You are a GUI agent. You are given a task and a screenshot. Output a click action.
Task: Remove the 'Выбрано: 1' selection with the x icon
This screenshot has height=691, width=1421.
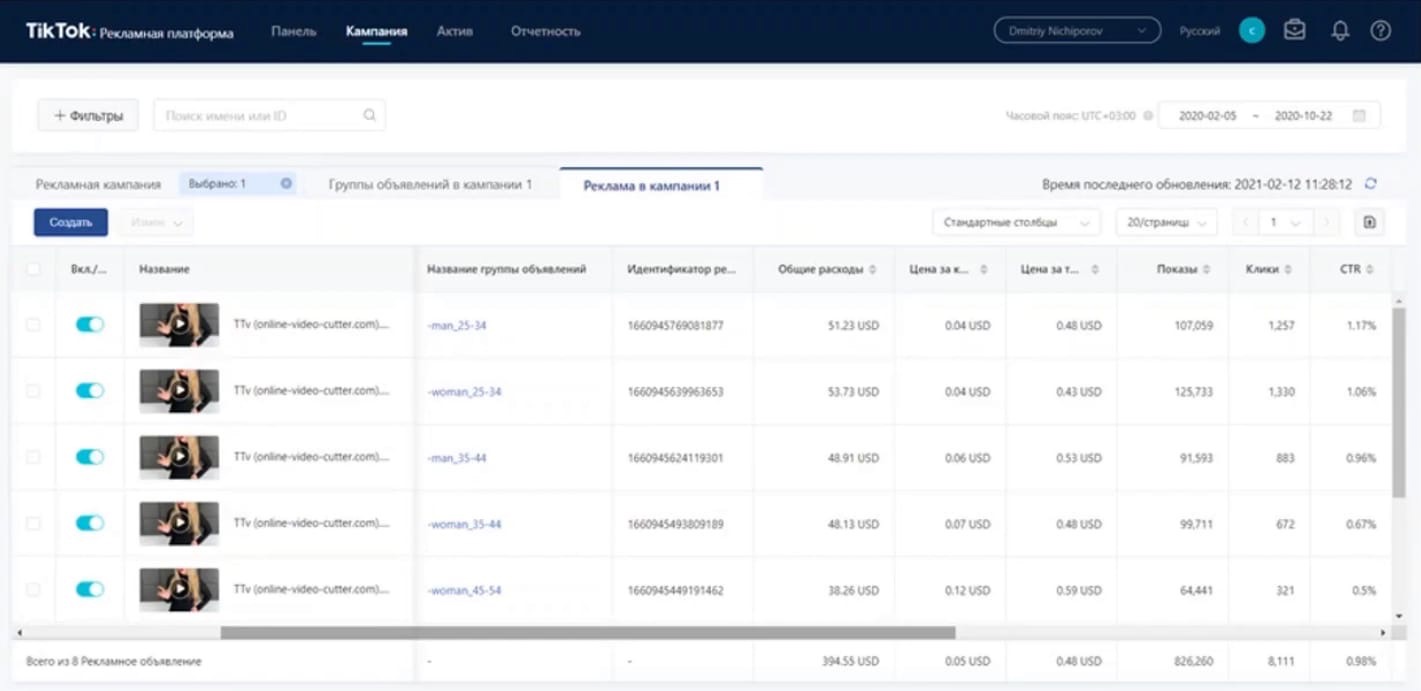pyautogui.click(x=286, y=184)
